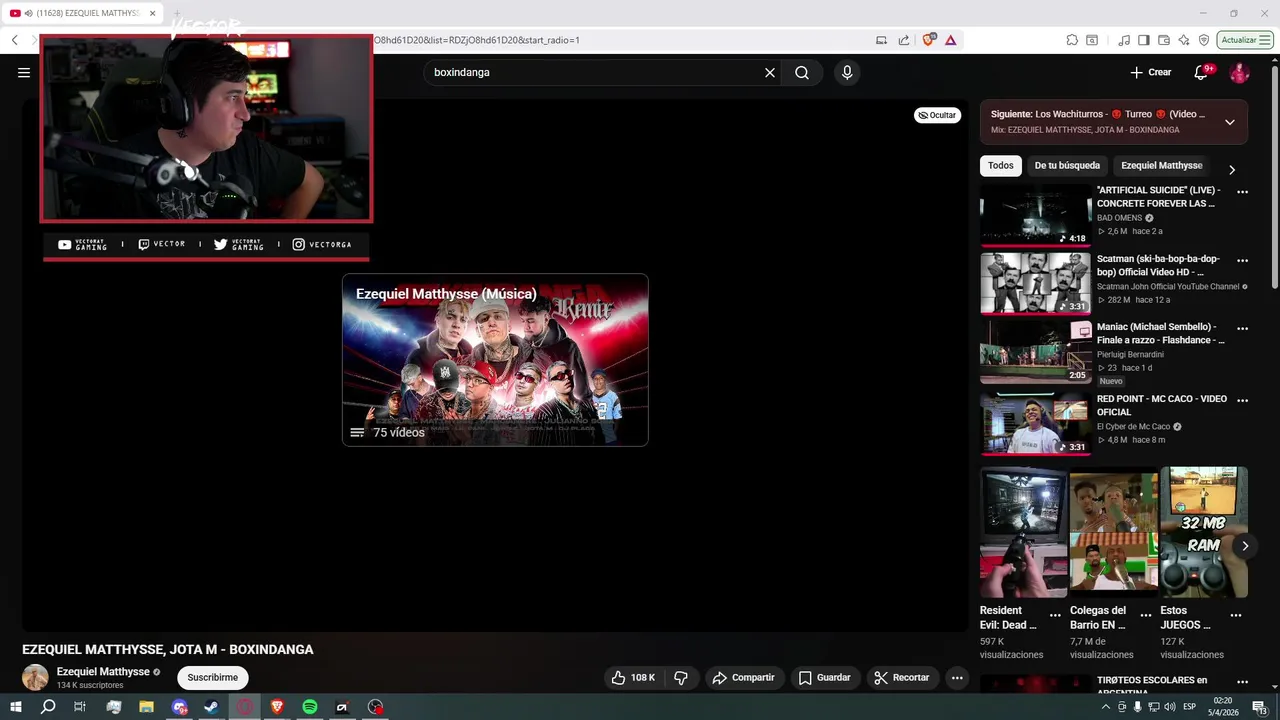Open the Windows Start menu

pyautogui.click(x=16, y=707)
